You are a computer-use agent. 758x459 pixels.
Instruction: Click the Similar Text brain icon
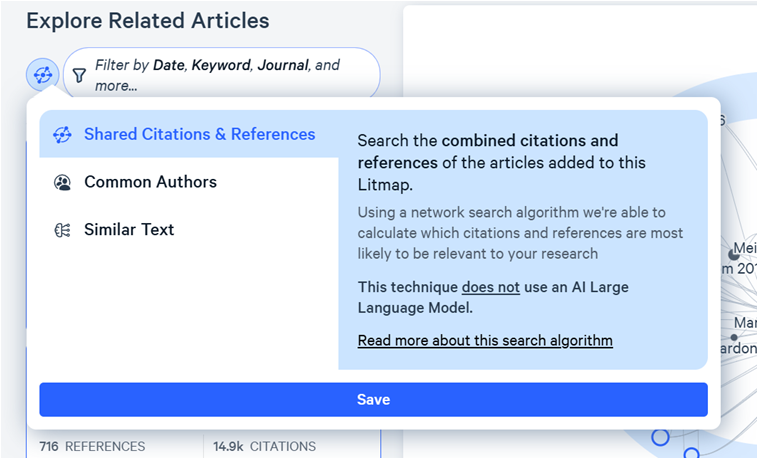coord(62,230)
